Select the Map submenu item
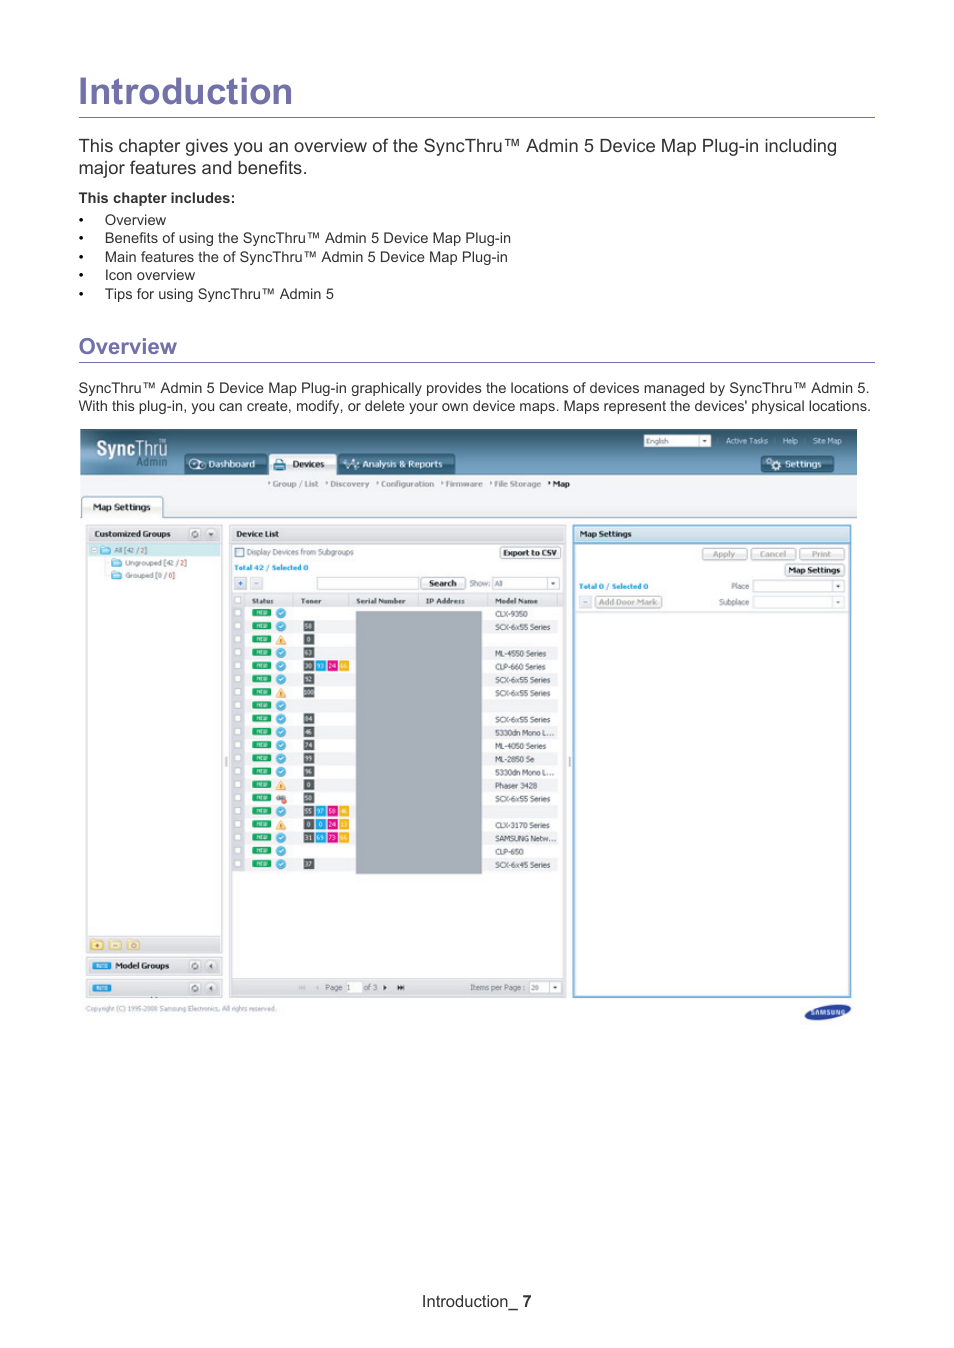The width and height of the screenshot is (954, 1348). click(x=559, y=484)
